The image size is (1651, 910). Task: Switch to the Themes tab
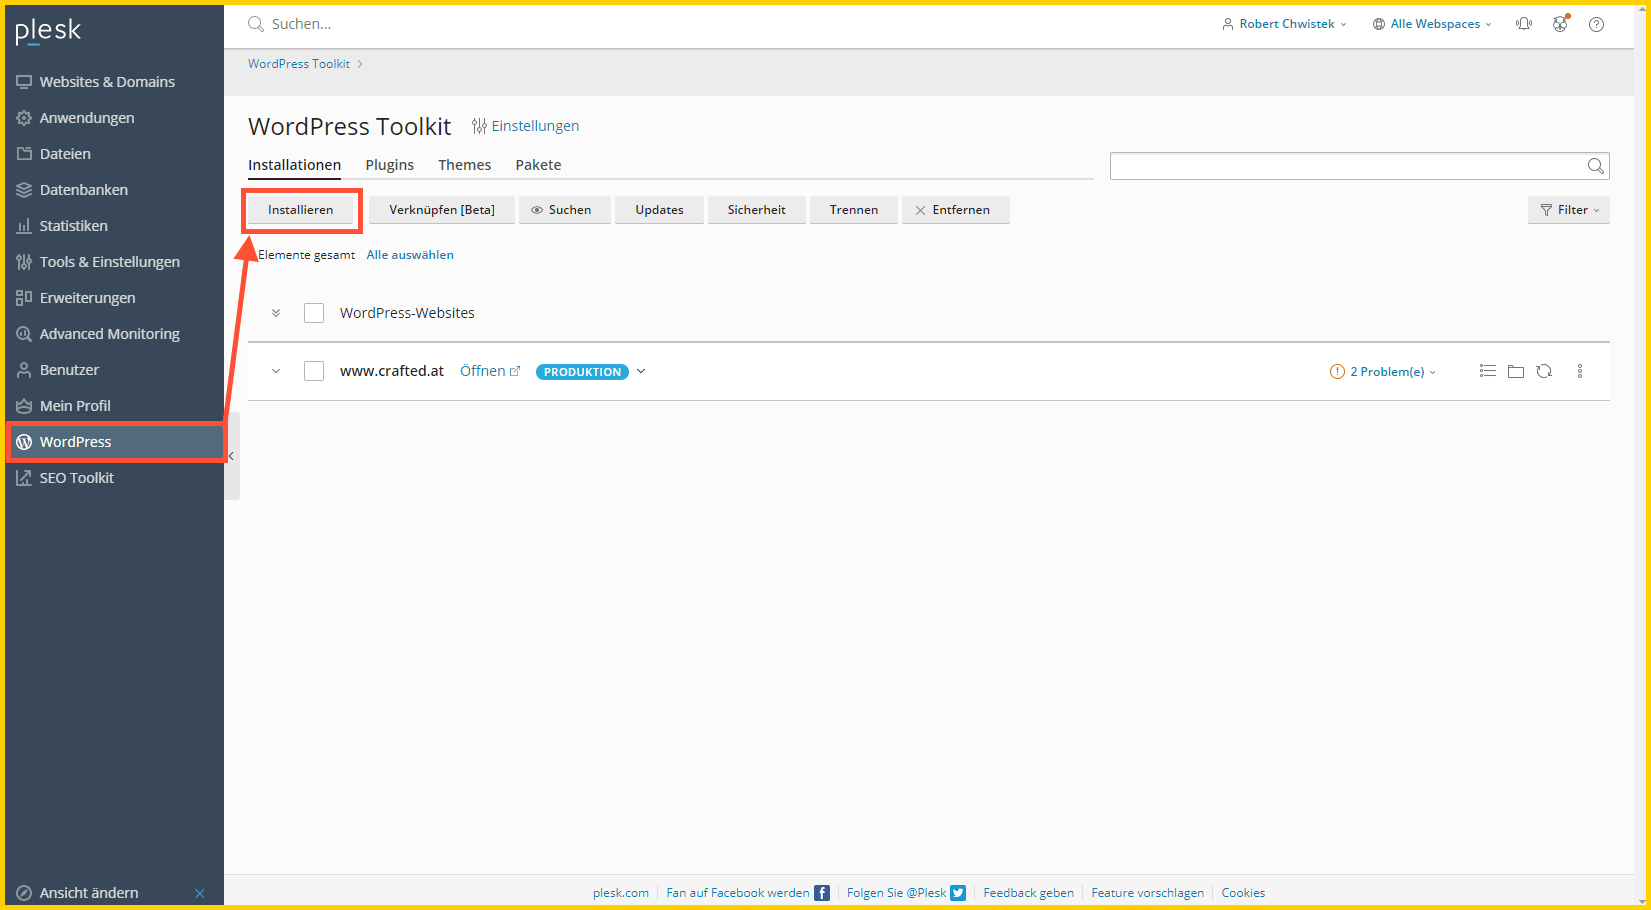[464, 165]
